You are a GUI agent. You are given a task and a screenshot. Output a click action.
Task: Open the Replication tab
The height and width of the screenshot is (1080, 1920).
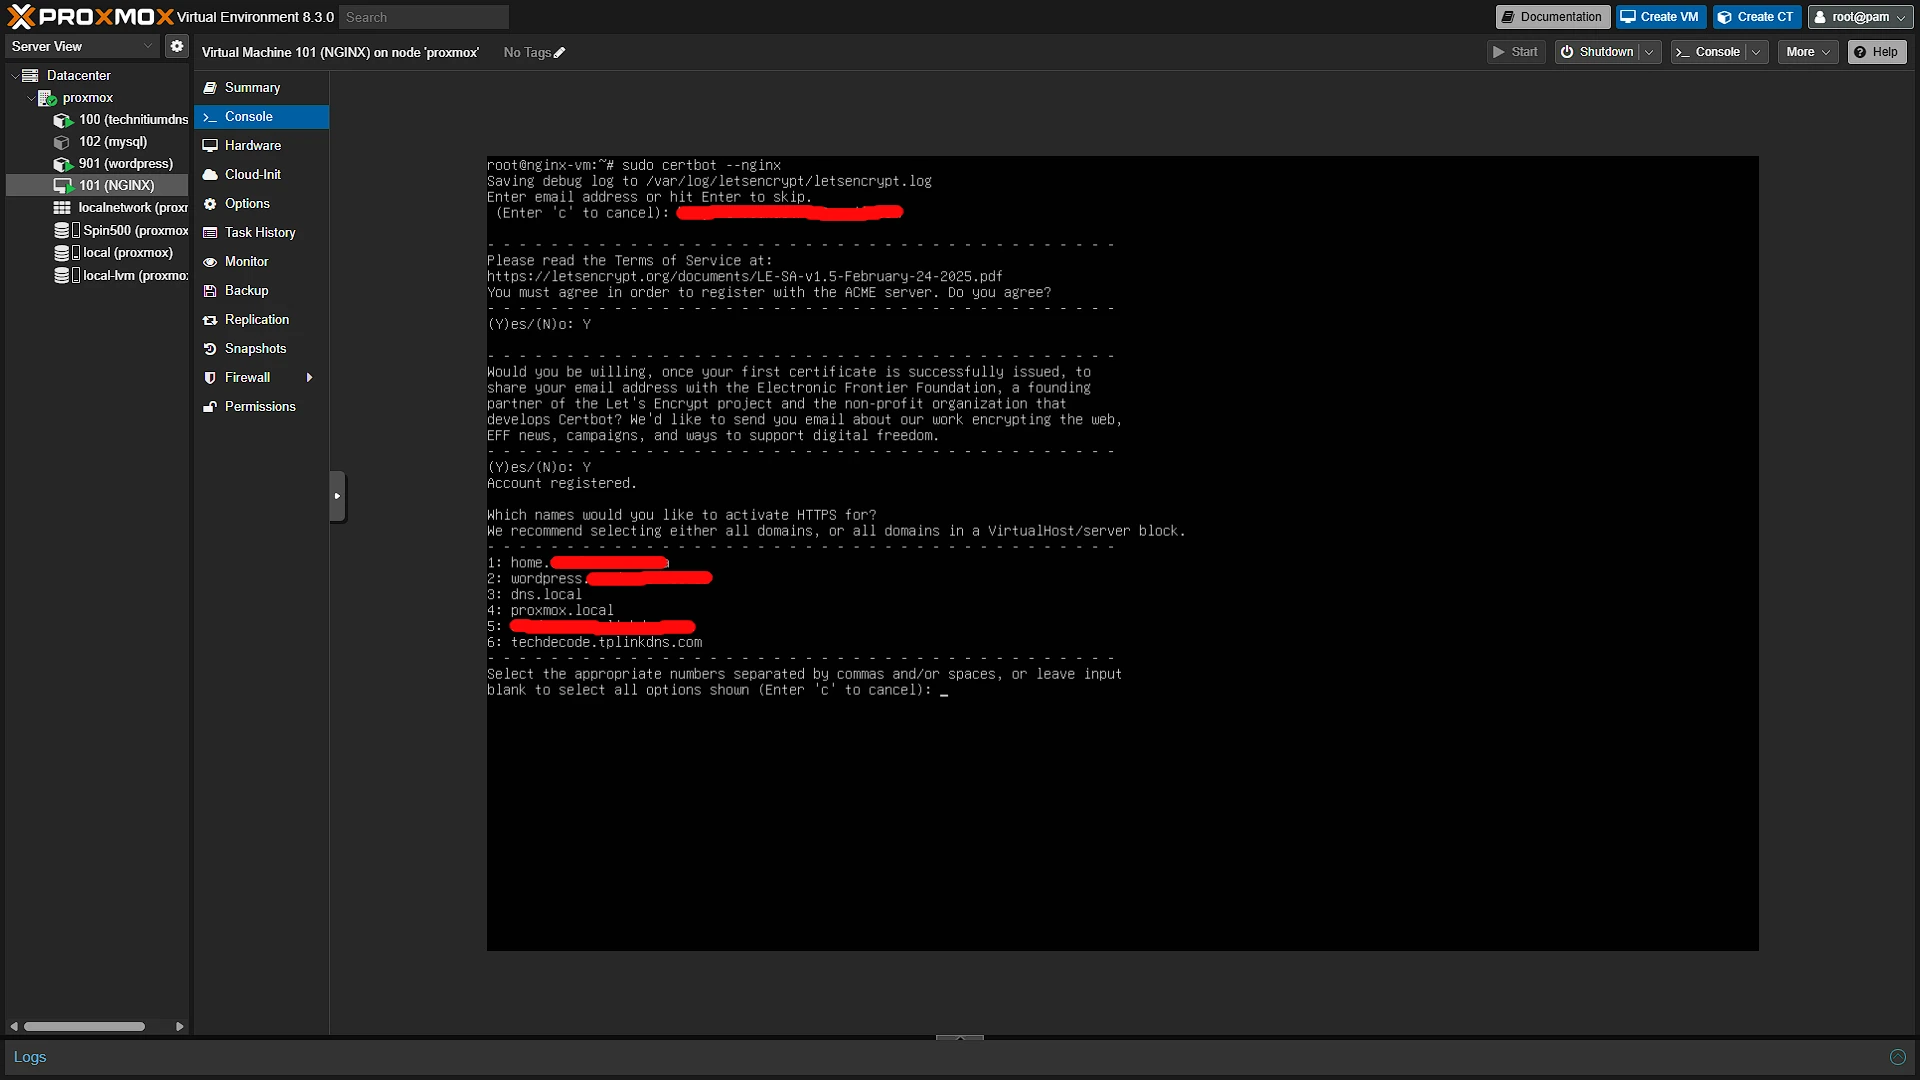point(261,320)
